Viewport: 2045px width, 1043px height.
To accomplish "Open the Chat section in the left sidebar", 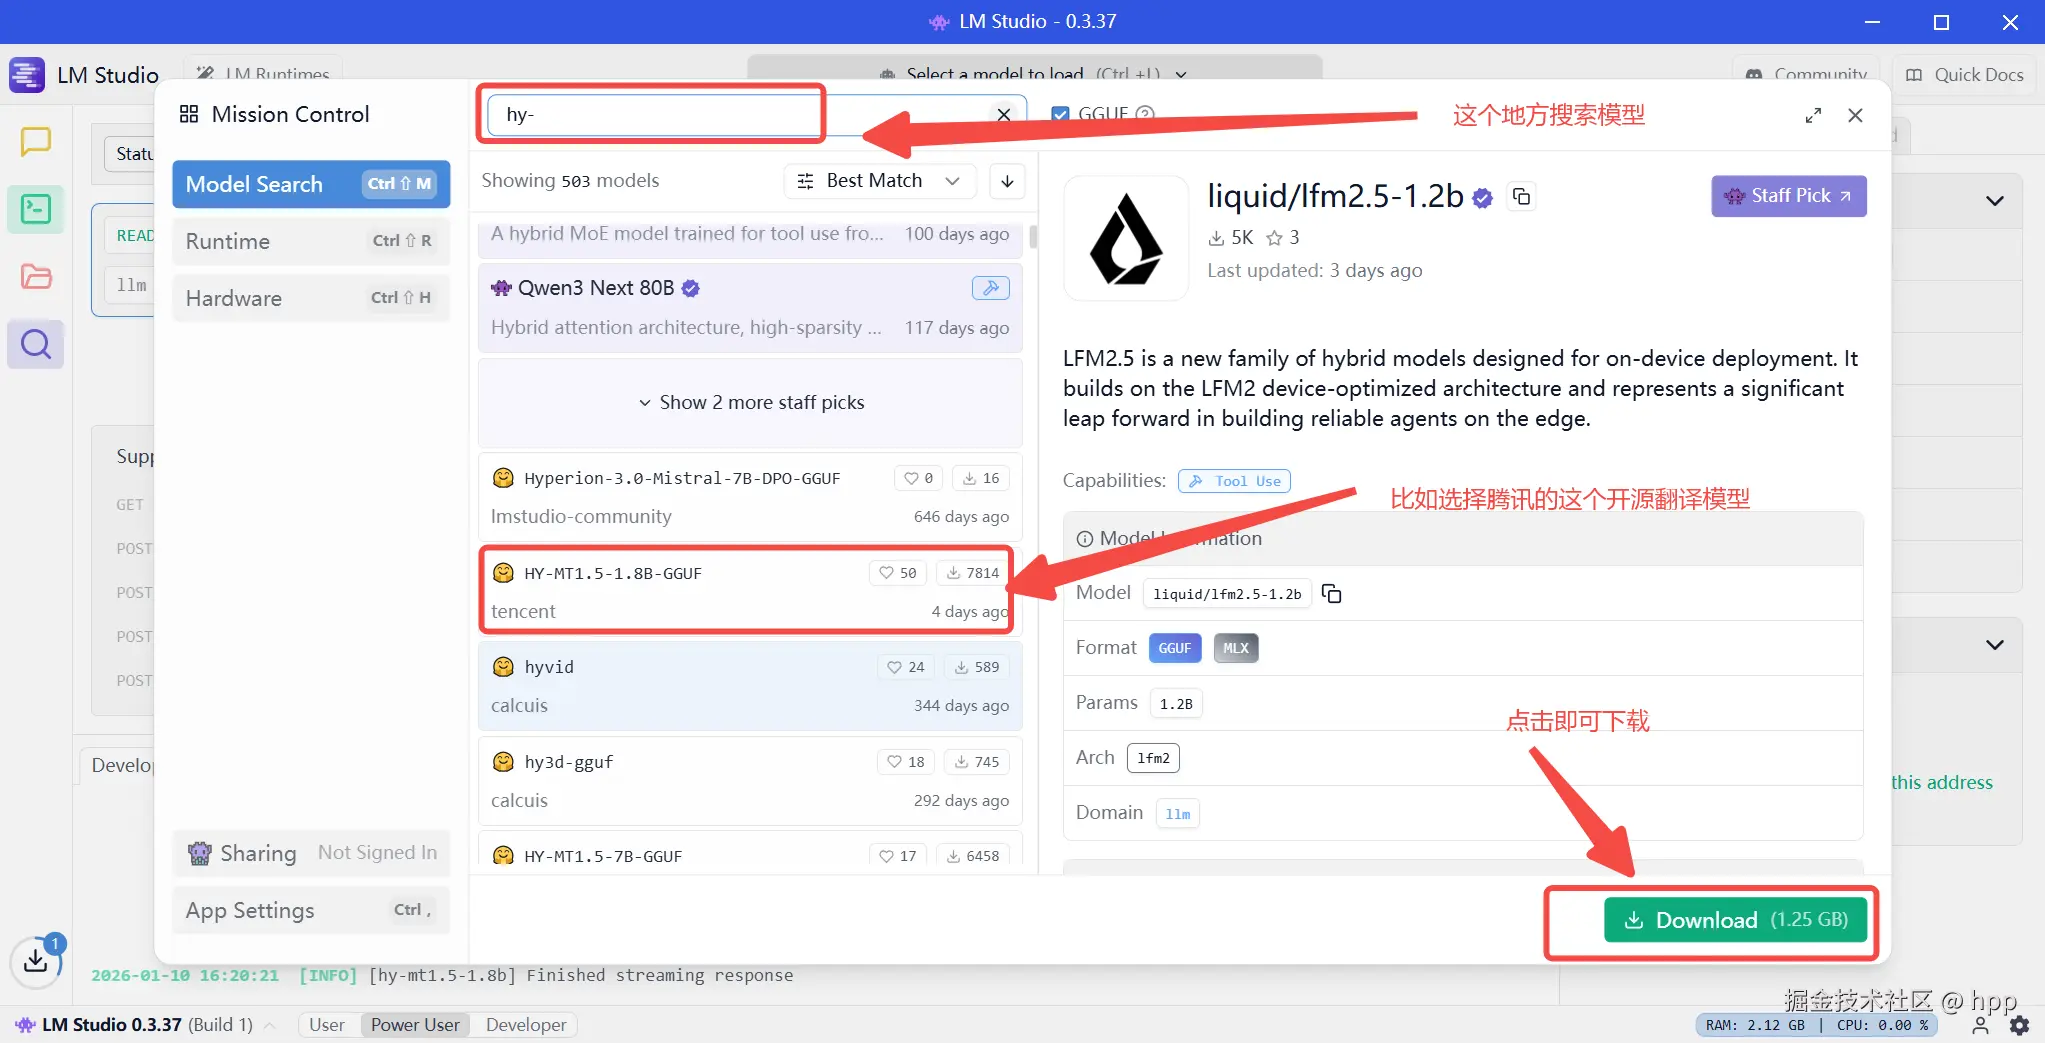I will click(x=36, y=142).
